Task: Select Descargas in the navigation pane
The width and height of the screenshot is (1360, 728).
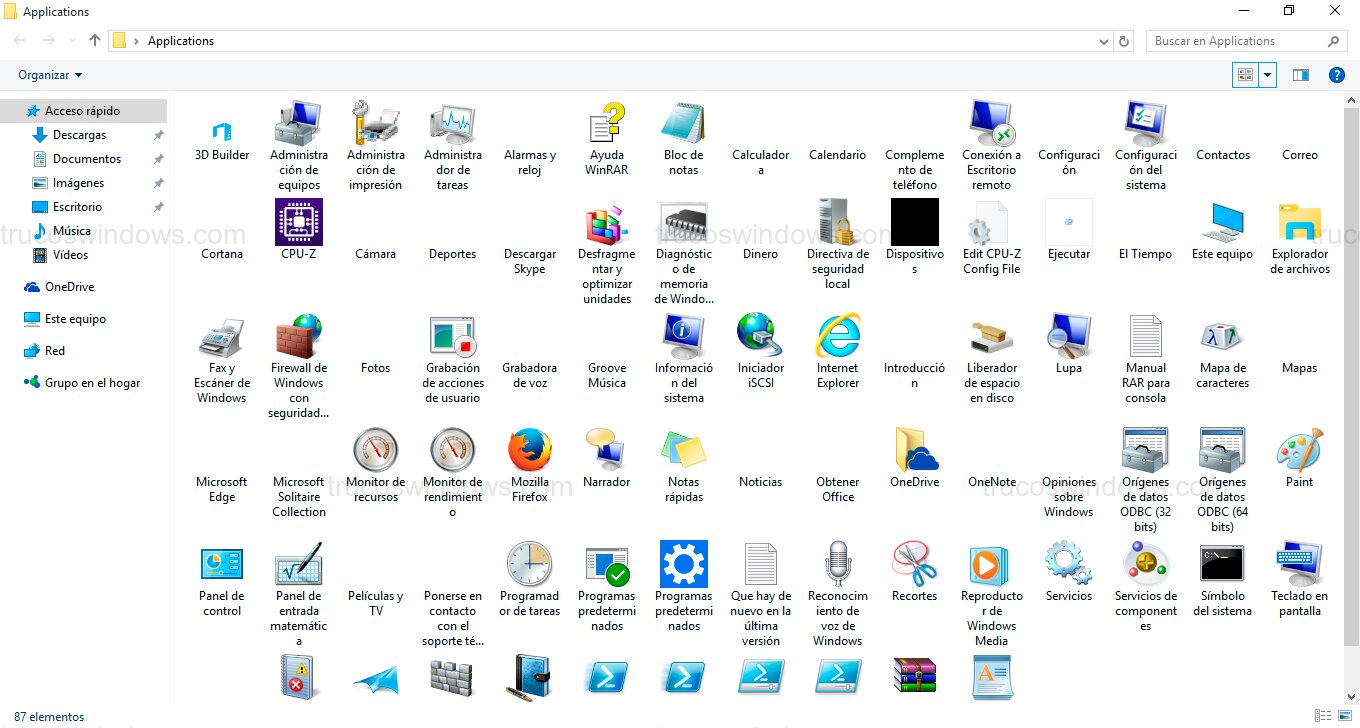Action: tap(79, 135)
